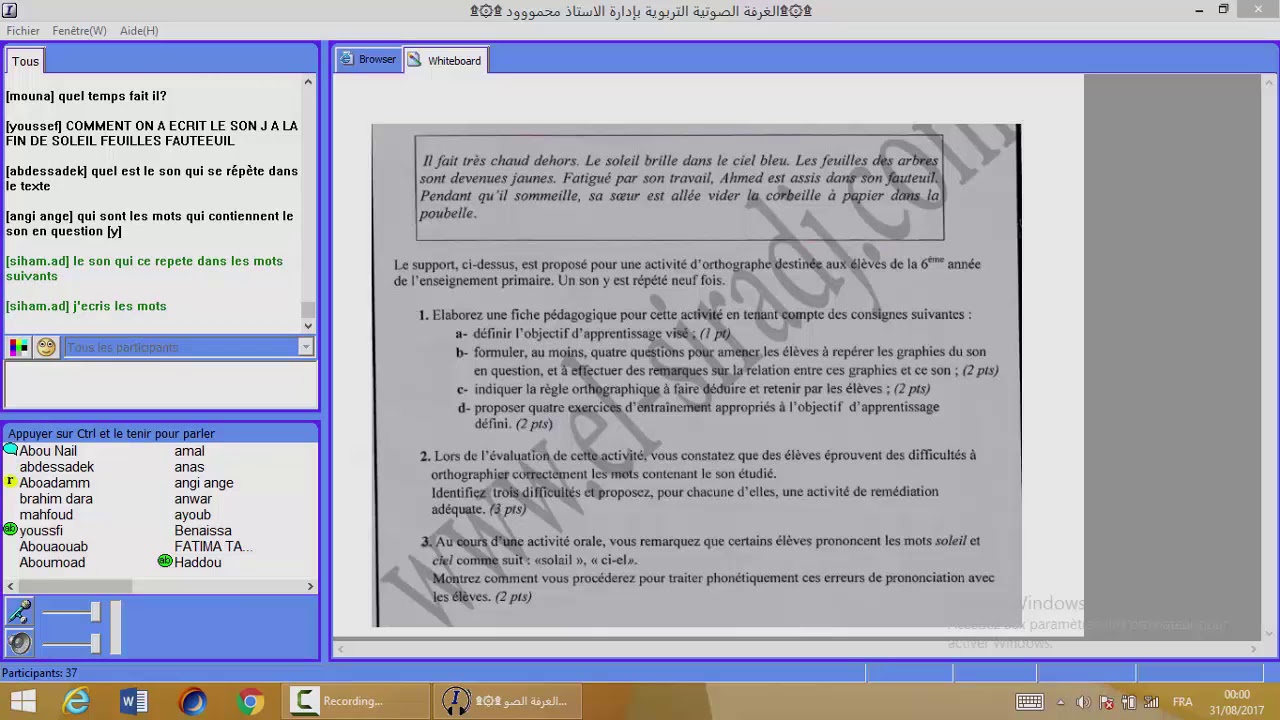Click the Participants: 37 status text
The image size is (1280, 720).
pos(39,673)
